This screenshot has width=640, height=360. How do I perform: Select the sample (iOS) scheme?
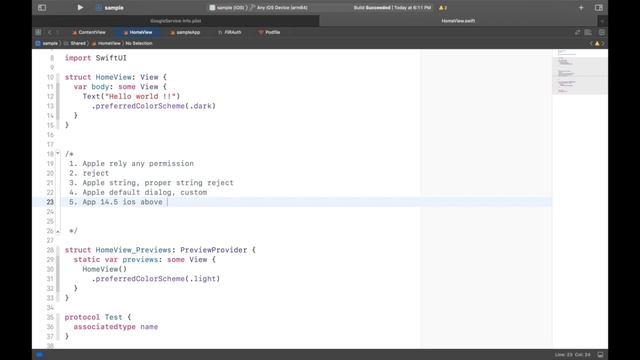click(x=229, y=8)
